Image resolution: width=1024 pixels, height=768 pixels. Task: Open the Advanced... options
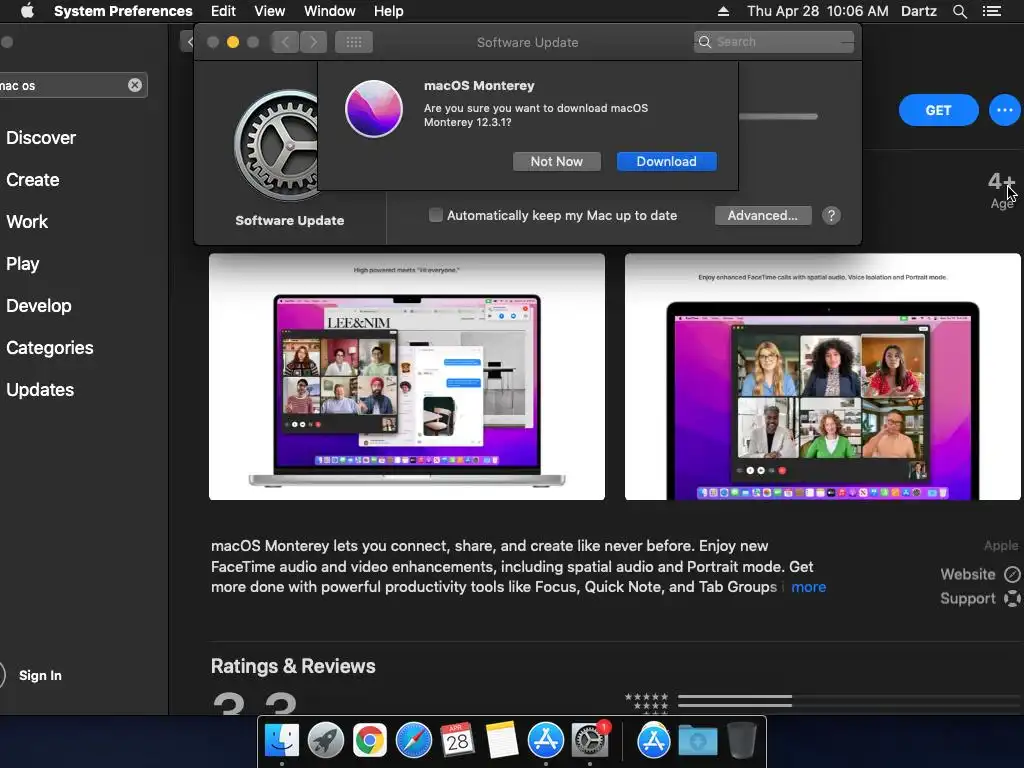tap(763, 216)
